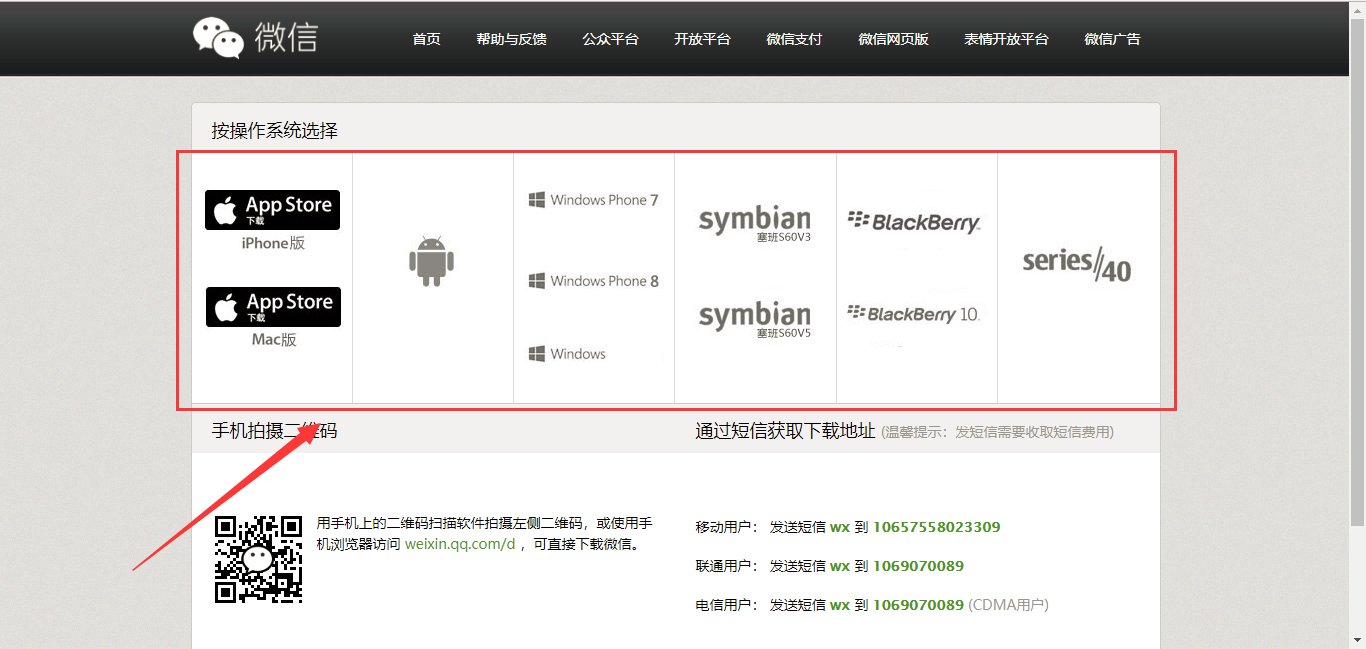This screenshot has width=1366, height=649.
Task: Choose Windows Phone 8 download
Action: (594, 281)
